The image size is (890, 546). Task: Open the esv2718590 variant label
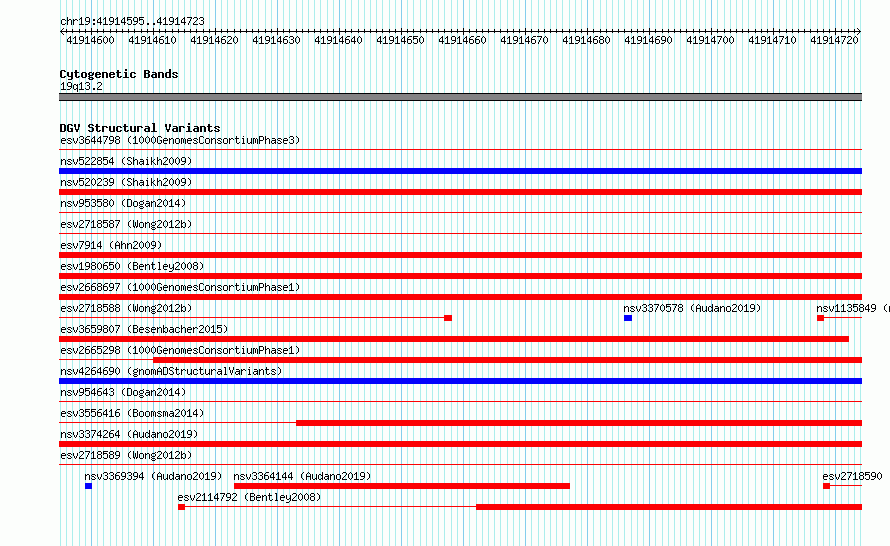pyautogui.click(x=852, y=476)
